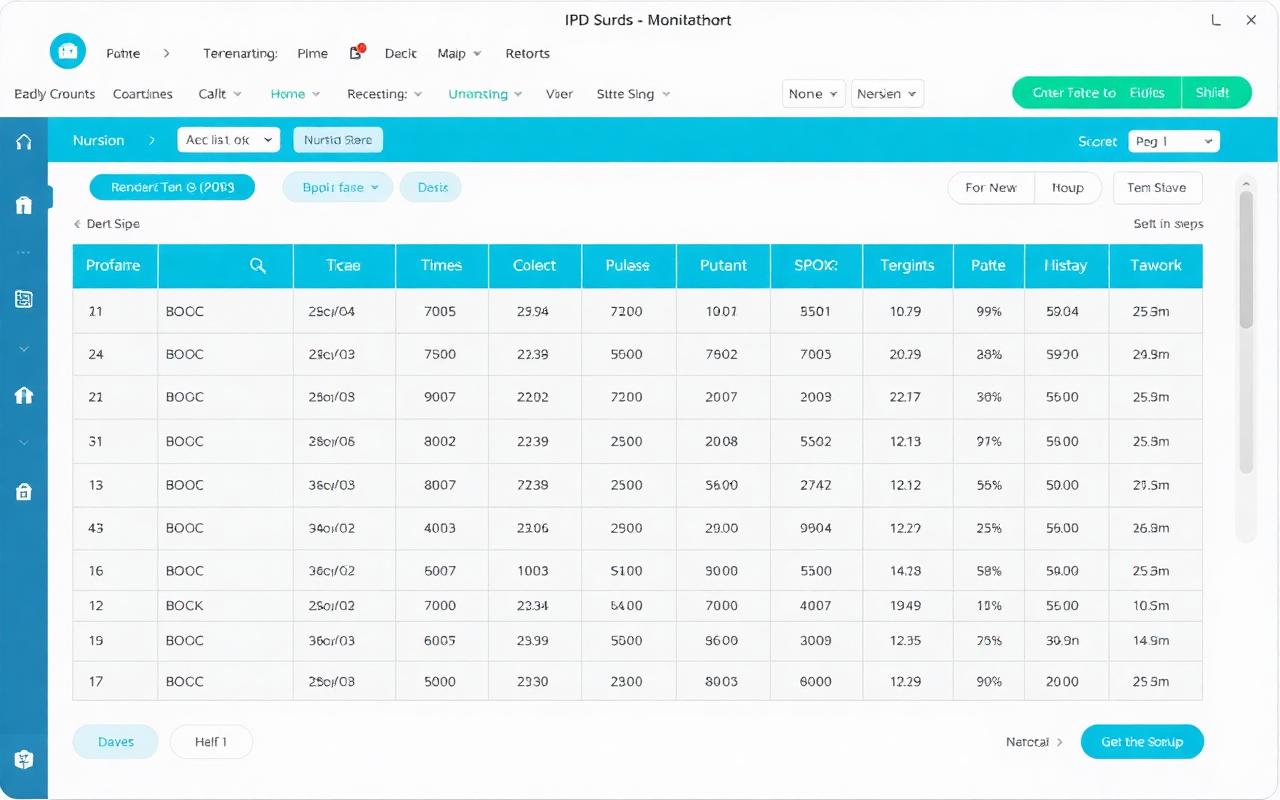
Task: Open the list-panel icon in the sidebar
Action: tap(24, 298)
